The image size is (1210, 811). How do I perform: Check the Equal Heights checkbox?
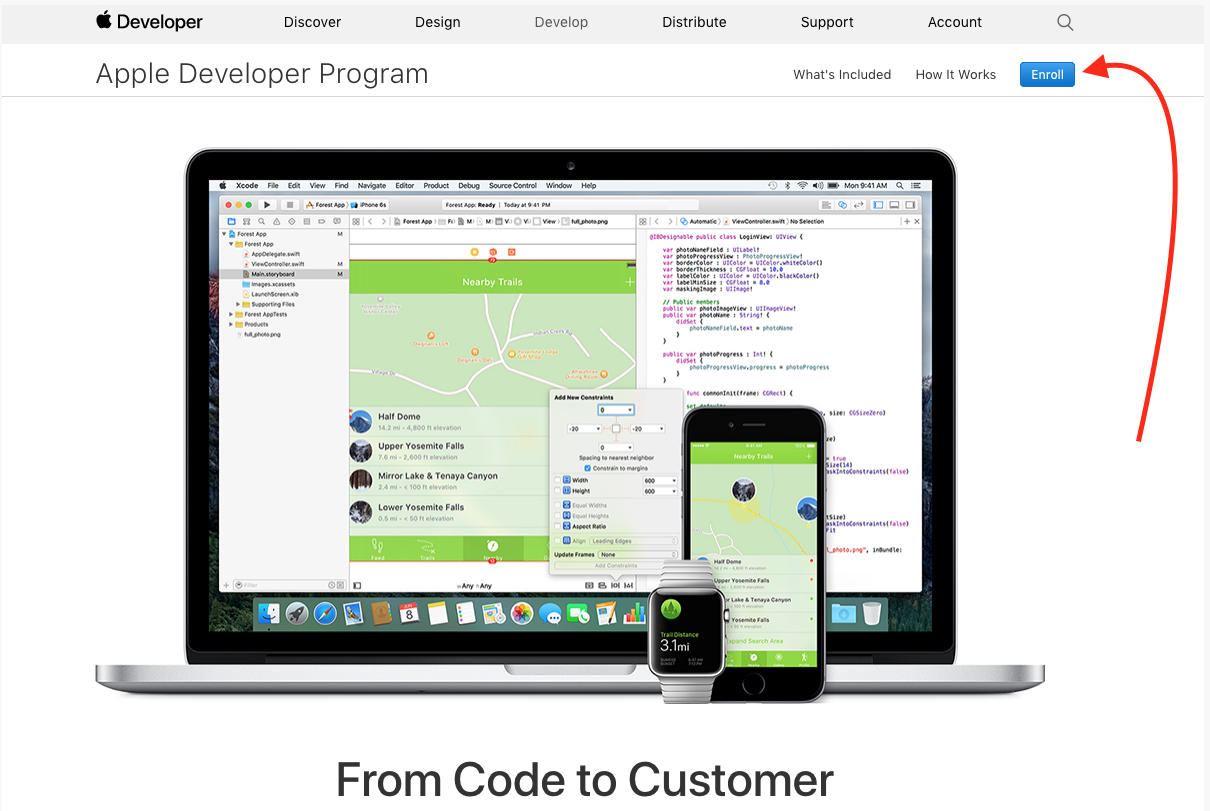tap(558, 516)
